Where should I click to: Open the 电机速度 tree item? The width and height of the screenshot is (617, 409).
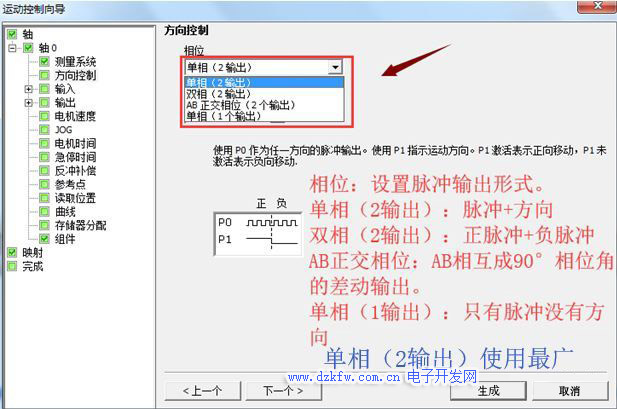click(x=75, y=116)
